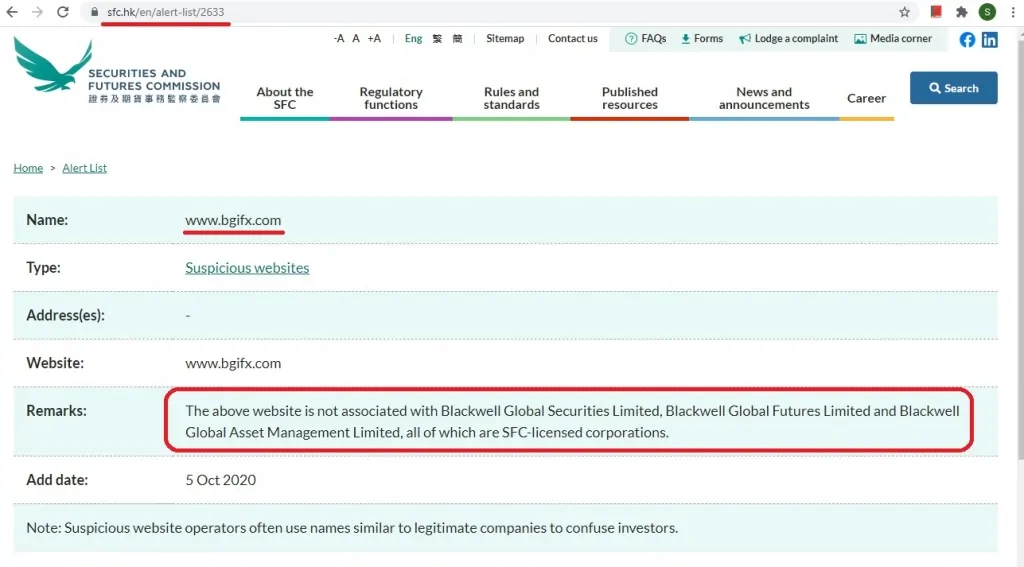Switch to Traditional Chinese language
1024x567 pixels.
(x=437, y=39)
